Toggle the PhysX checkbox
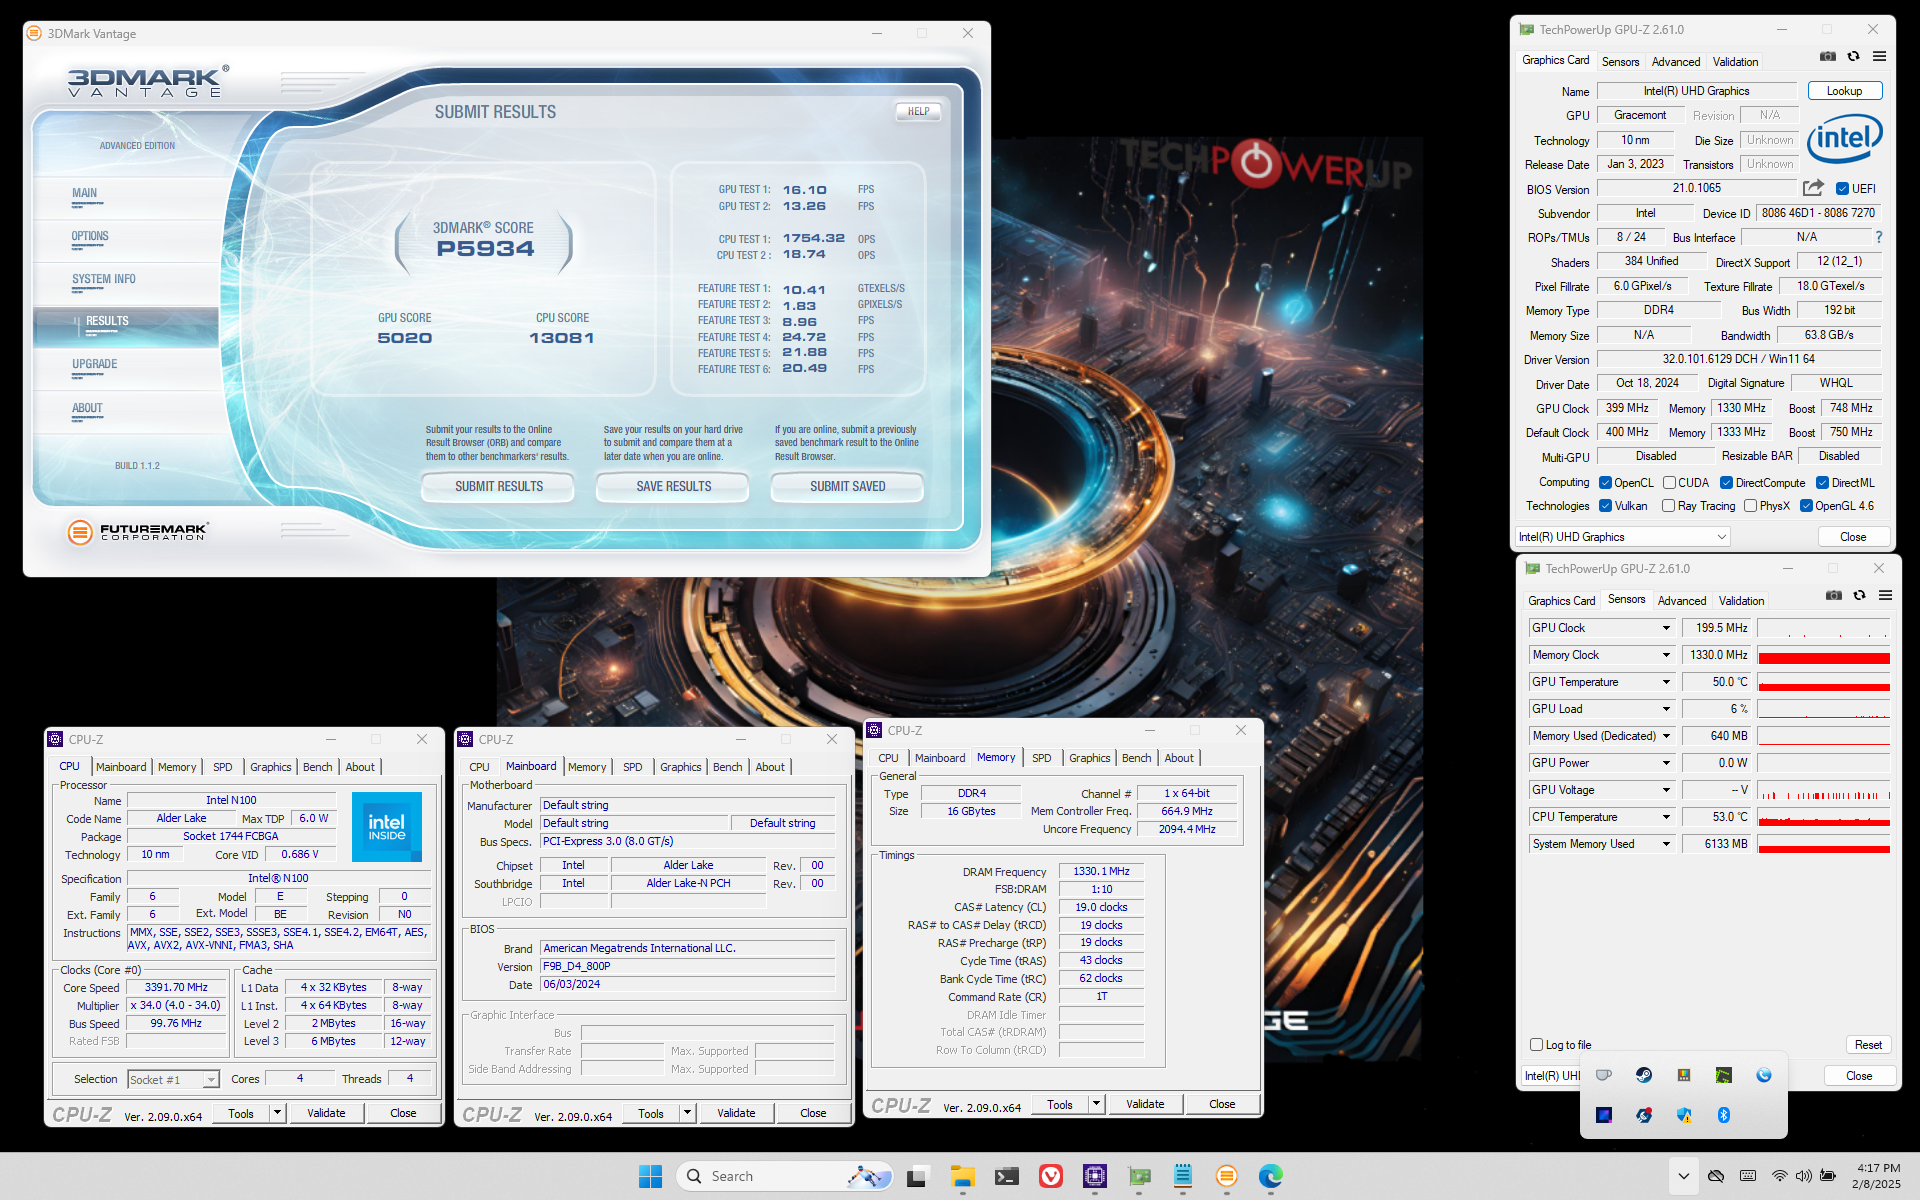This screenshot has height=1200, width=1920. [x=1750, y=506]
